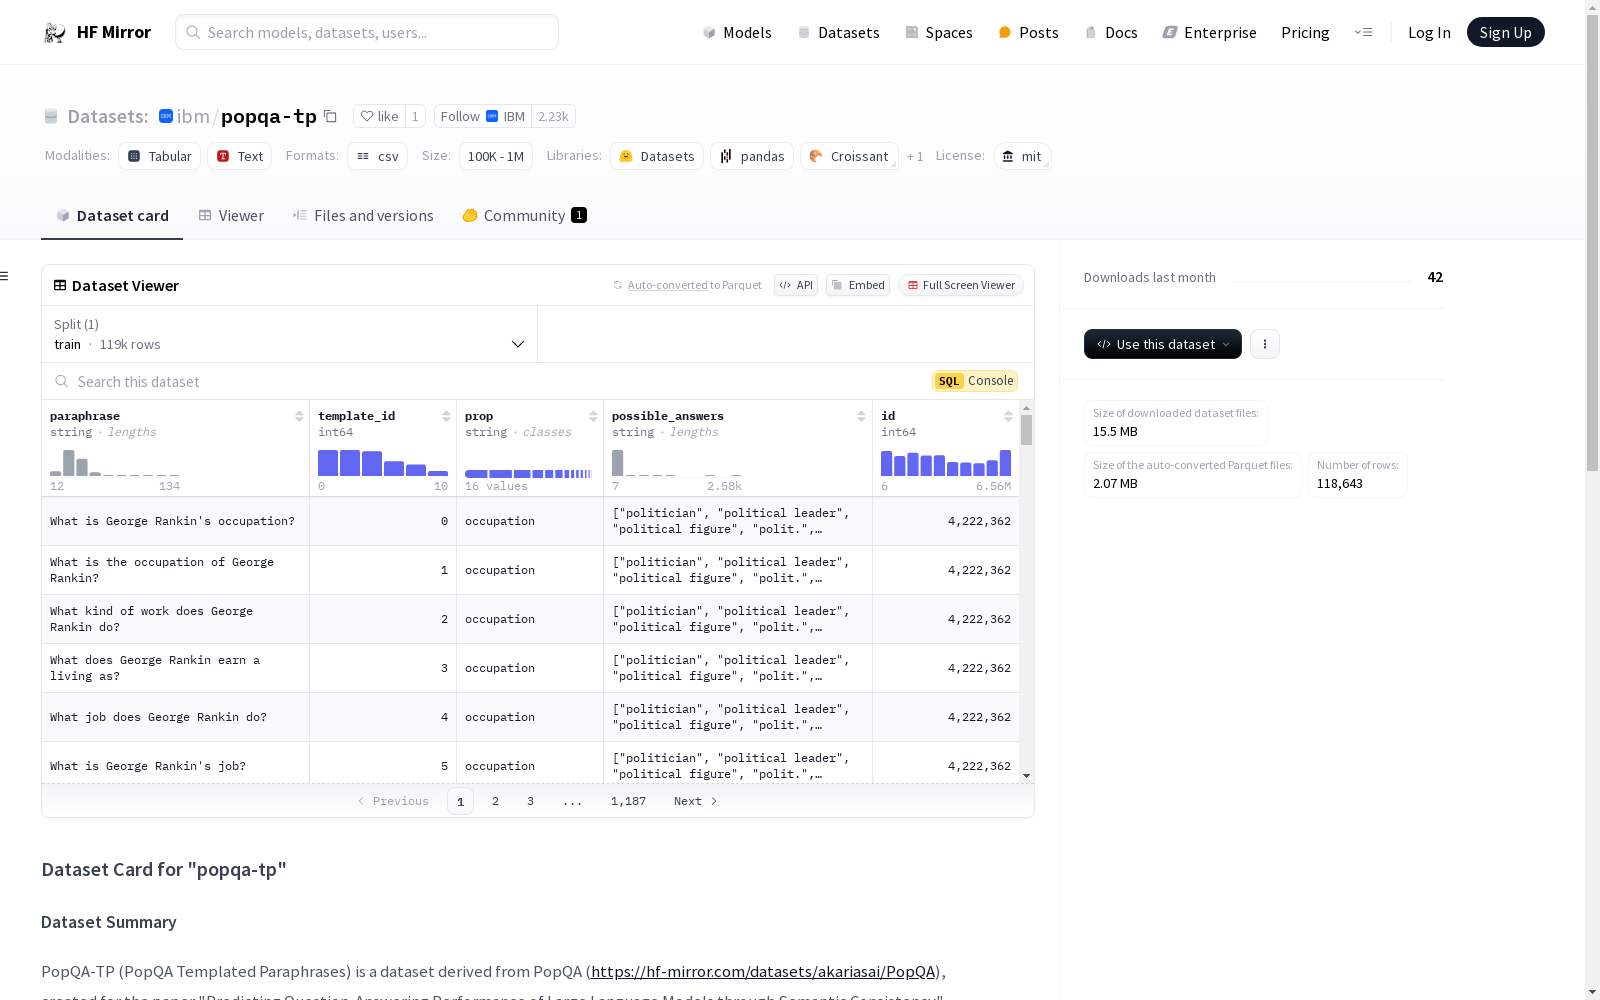
Task: Click the ibm organization name link
Action: click(x=193, y=116)
